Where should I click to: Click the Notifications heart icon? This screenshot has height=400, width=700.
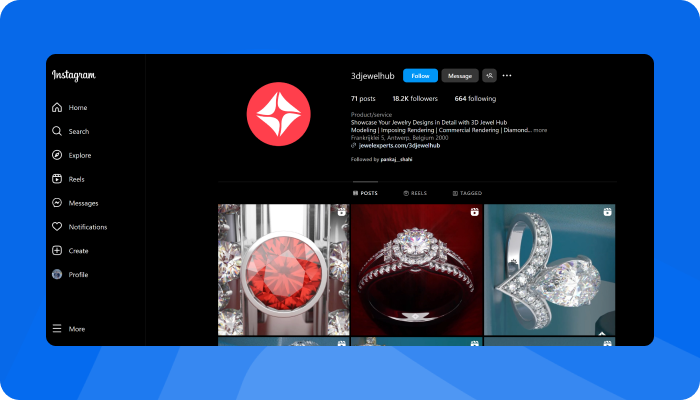click(57, 227)
